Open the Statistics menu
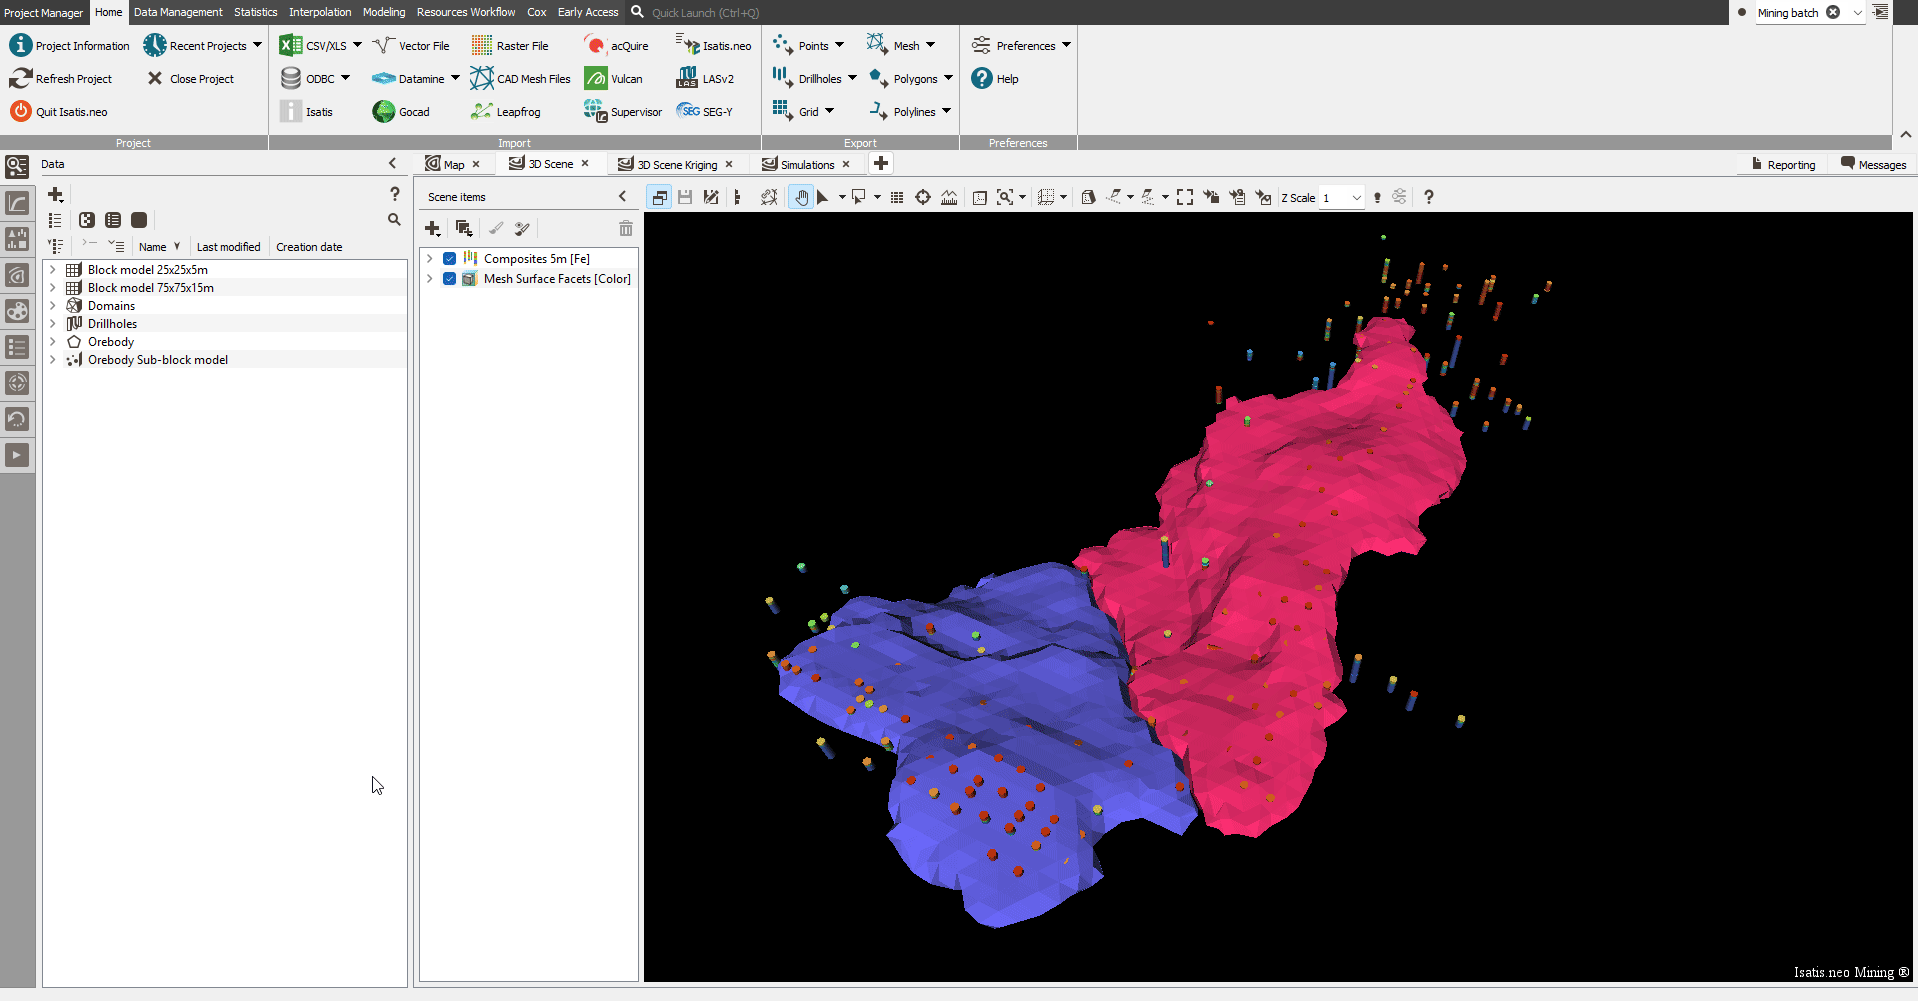1918x1001 pixels. pyautogui.click(x=255, y=12)
